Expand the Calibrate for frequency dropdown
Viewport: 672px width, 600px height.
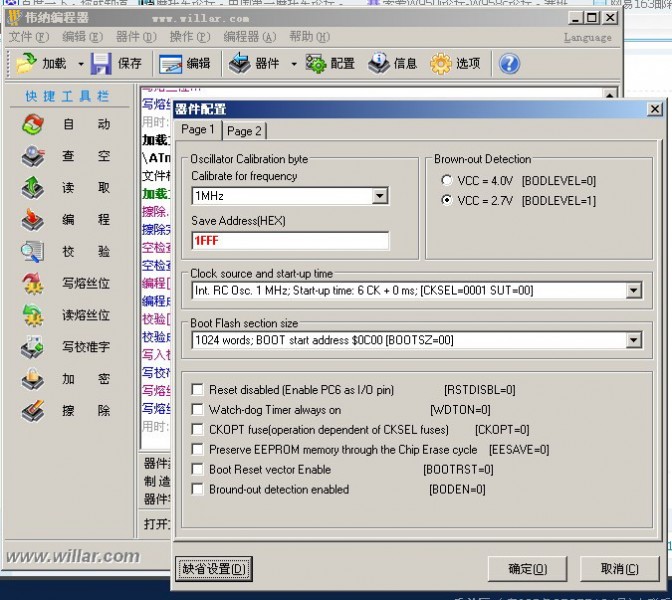379,196
